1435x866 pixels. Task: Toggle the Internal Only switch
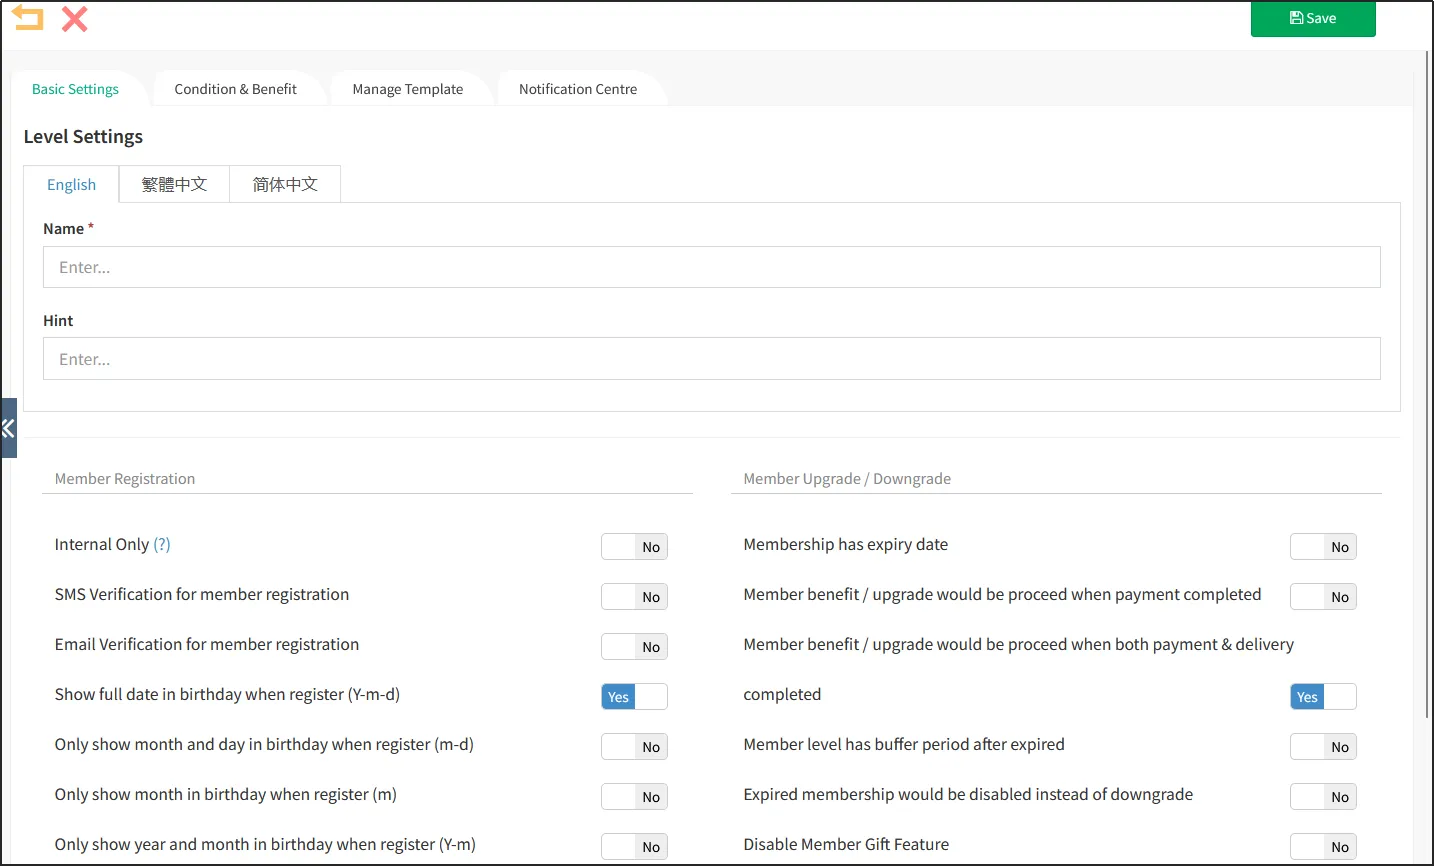634,547
